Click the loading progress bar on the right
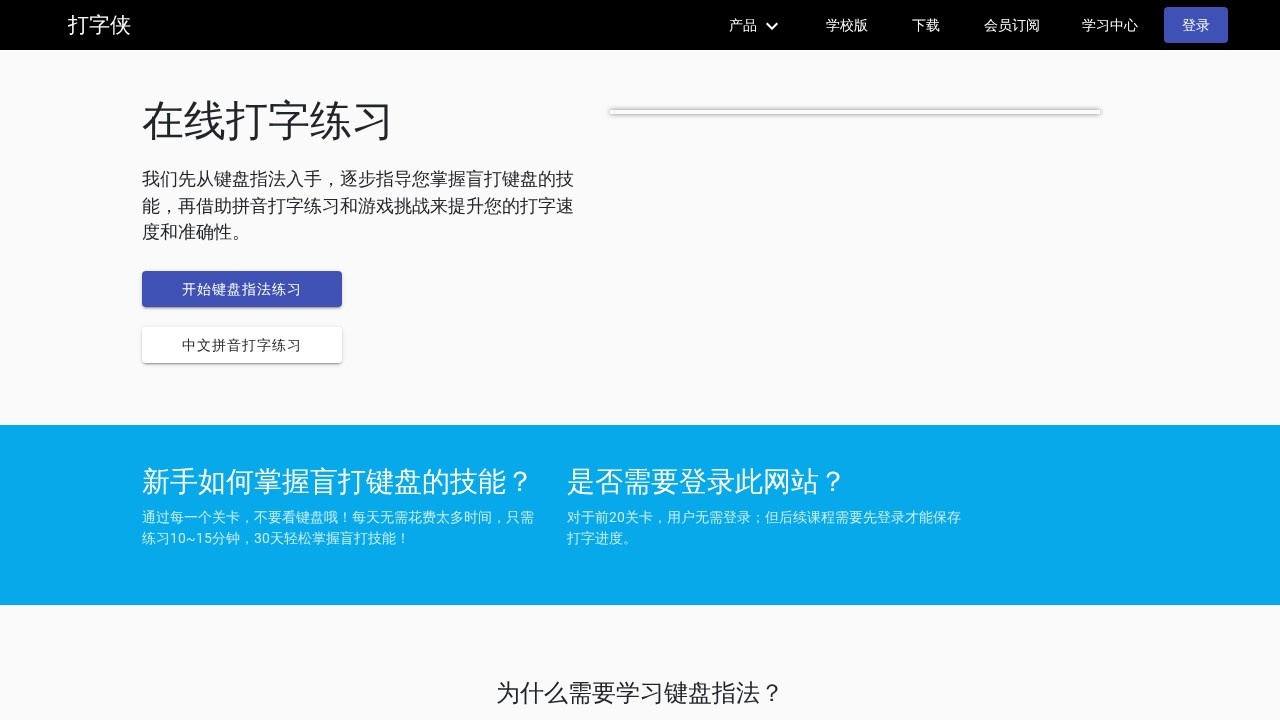Viewport: 1280px width, 720px height. [854, 111]
